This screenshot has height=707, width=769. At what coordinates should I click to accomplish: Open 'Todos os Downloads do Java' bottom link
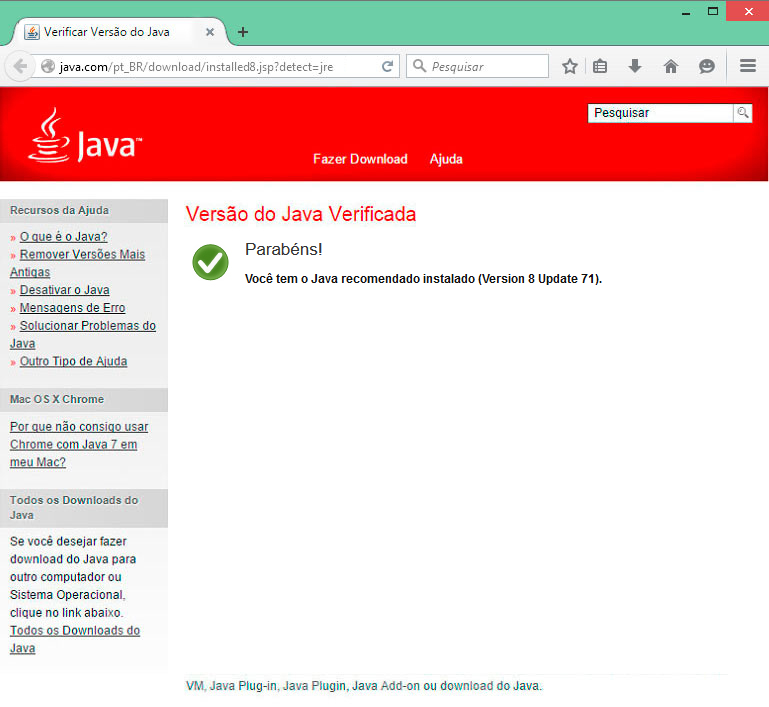point(75,639)
